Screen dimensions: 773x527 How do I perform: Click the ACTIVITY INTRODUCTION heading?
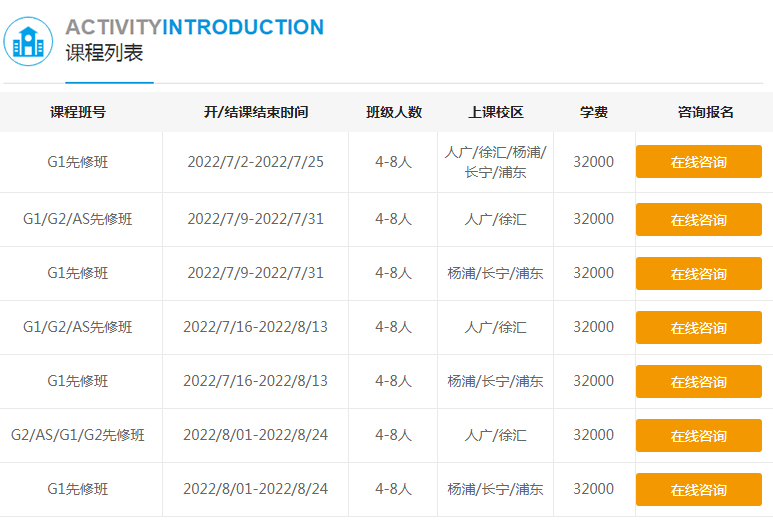194,27
